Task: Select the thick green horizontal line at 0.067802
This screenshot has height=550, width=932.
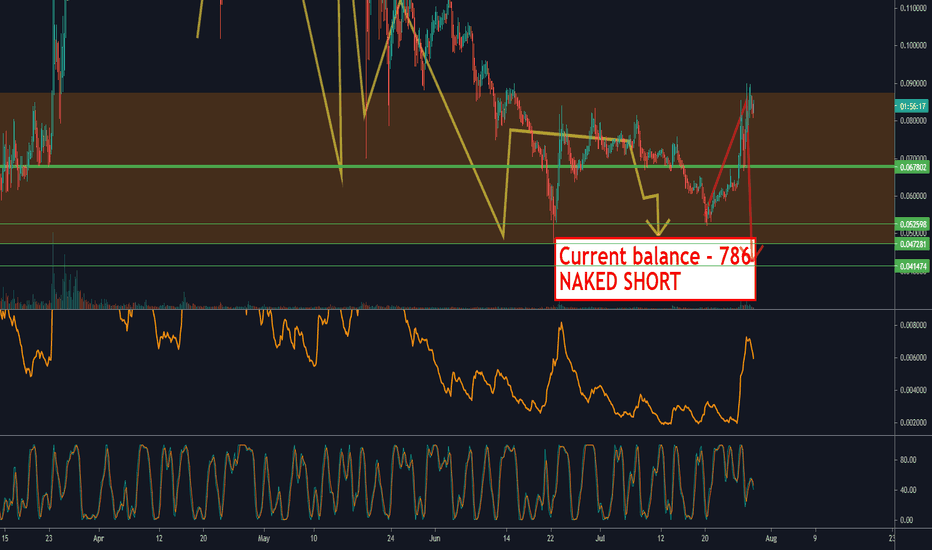Action: coord(447,166)
